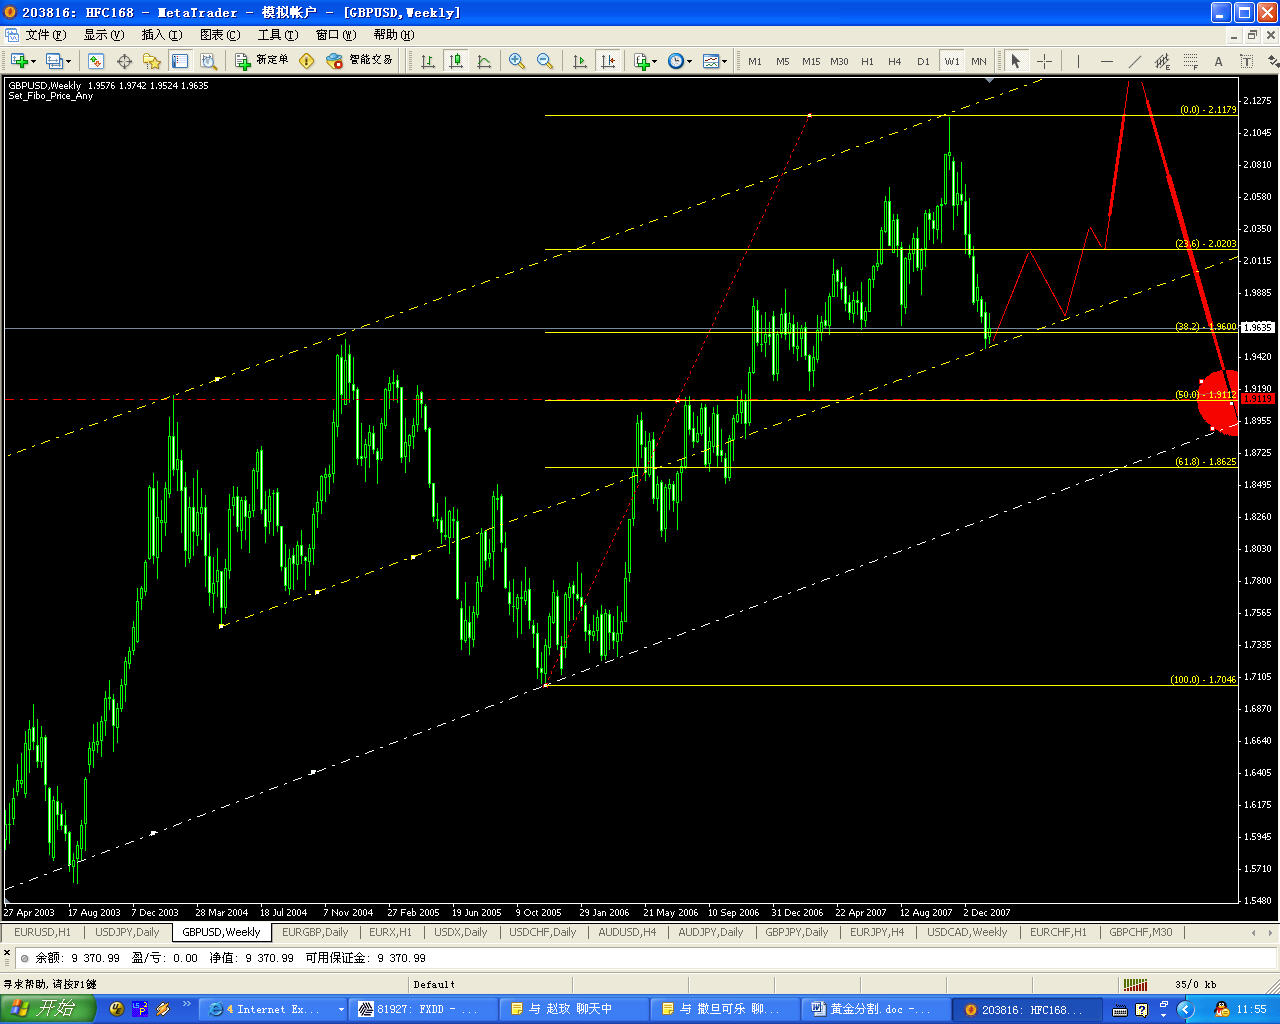Viewport: 1280px width, 1024px height.
Task: Open the 图表 (Charts) menu
Action: click(x=220, y=35)
